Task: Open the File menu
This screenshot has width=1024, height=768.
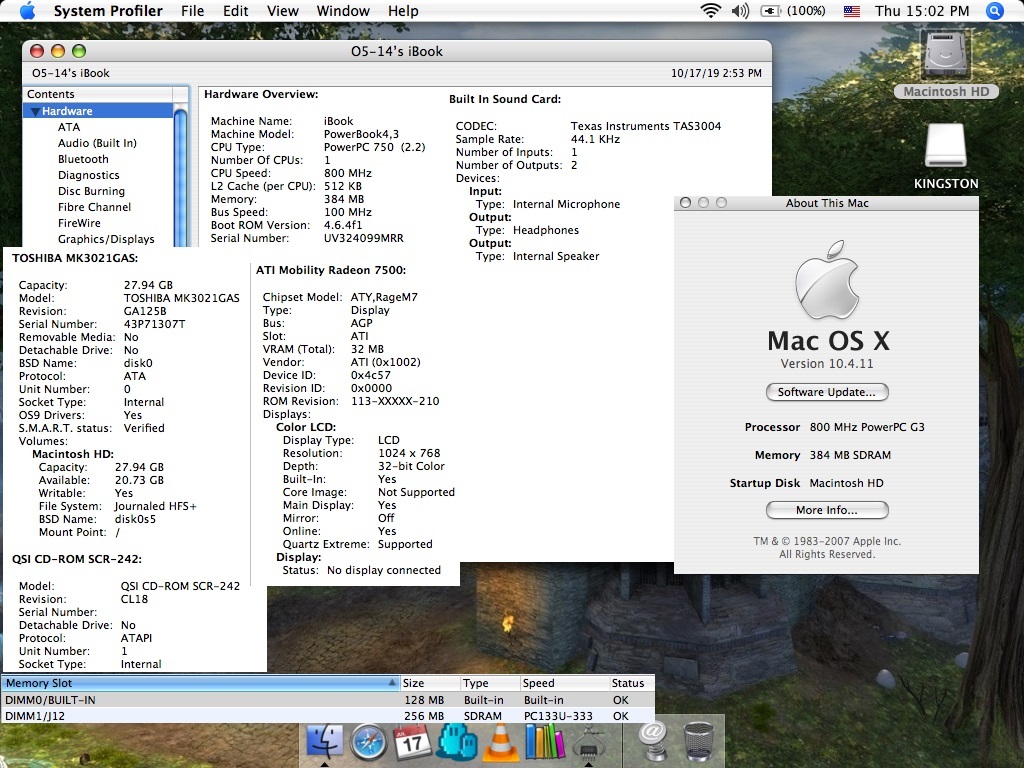Action: pos(193,11)
